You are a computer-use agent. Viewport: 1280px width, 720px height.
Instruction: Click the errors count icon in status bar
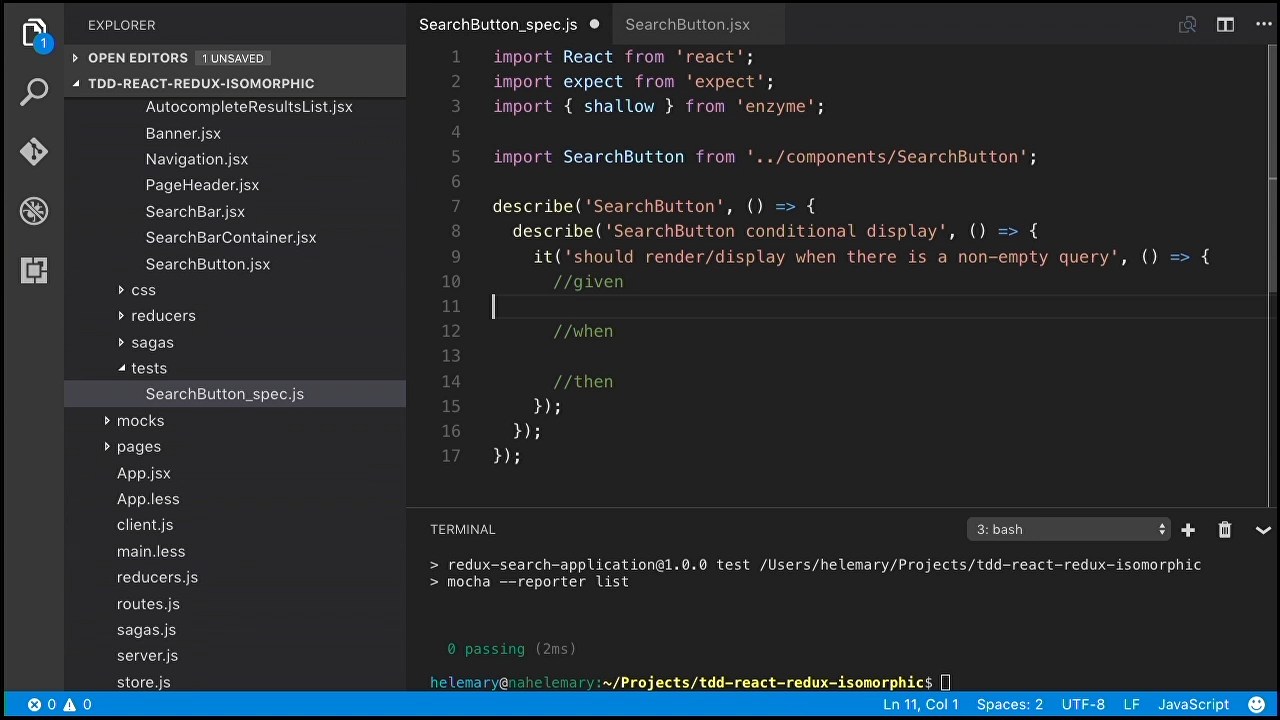click(41, 705)
